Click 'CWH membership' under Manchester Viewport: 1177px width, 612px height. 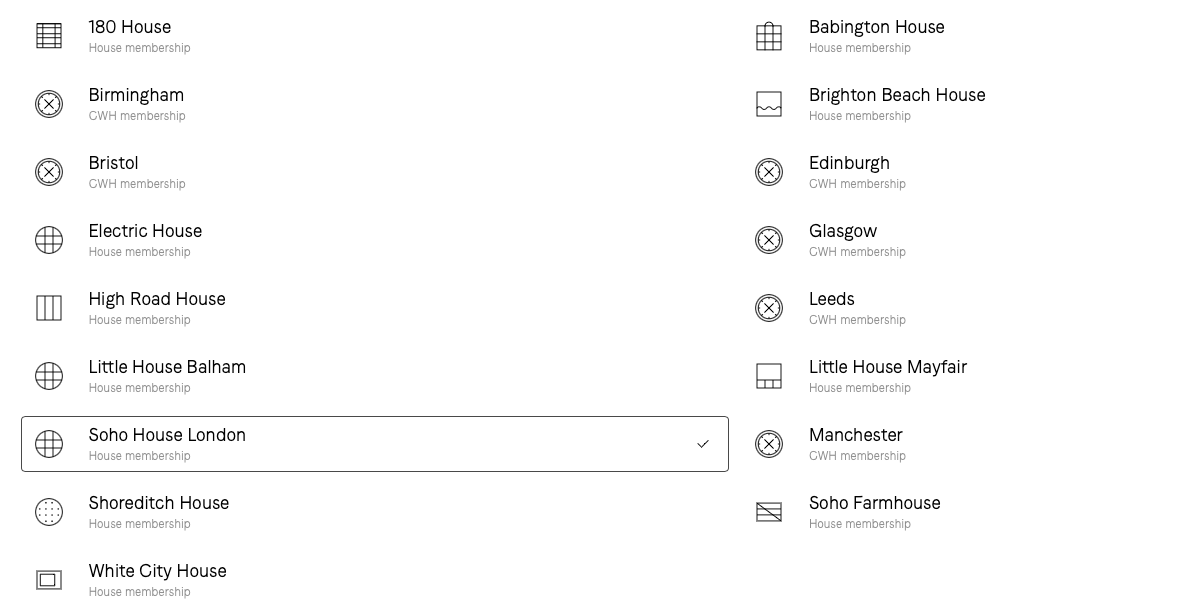coord(857,457)
